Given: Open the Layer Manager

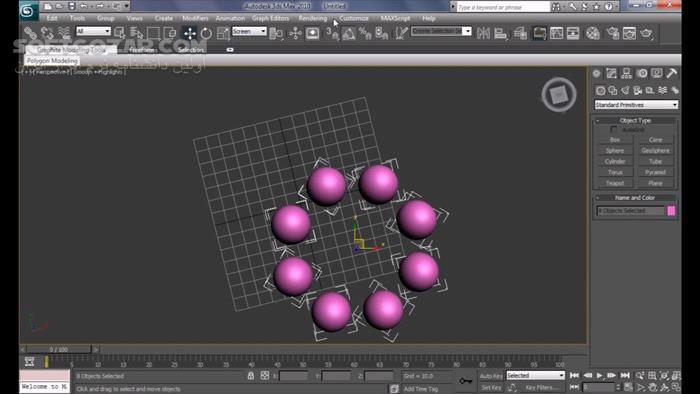Looking at the screenshot, I should pos(520,33).
